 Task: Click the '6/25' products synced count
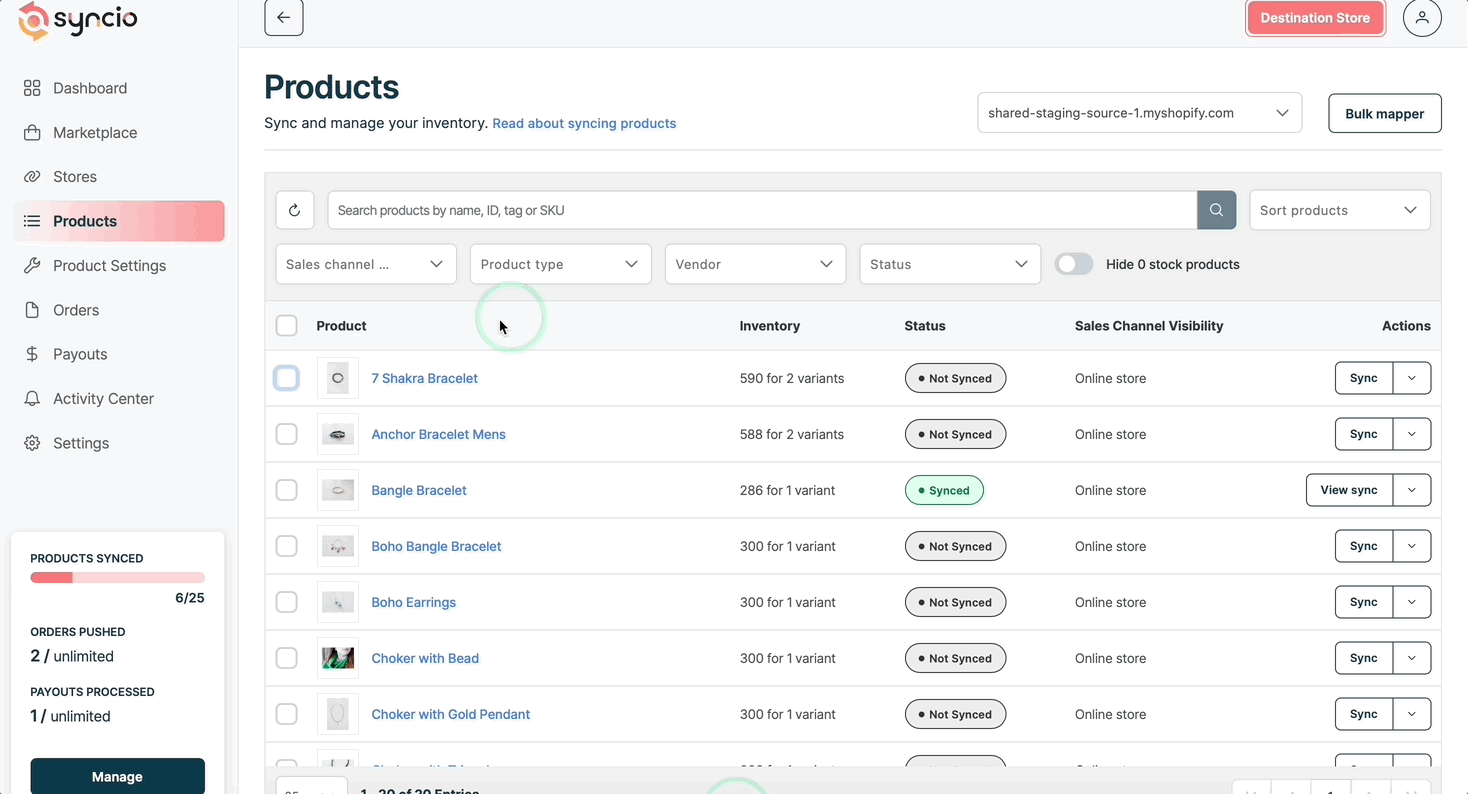190,598
